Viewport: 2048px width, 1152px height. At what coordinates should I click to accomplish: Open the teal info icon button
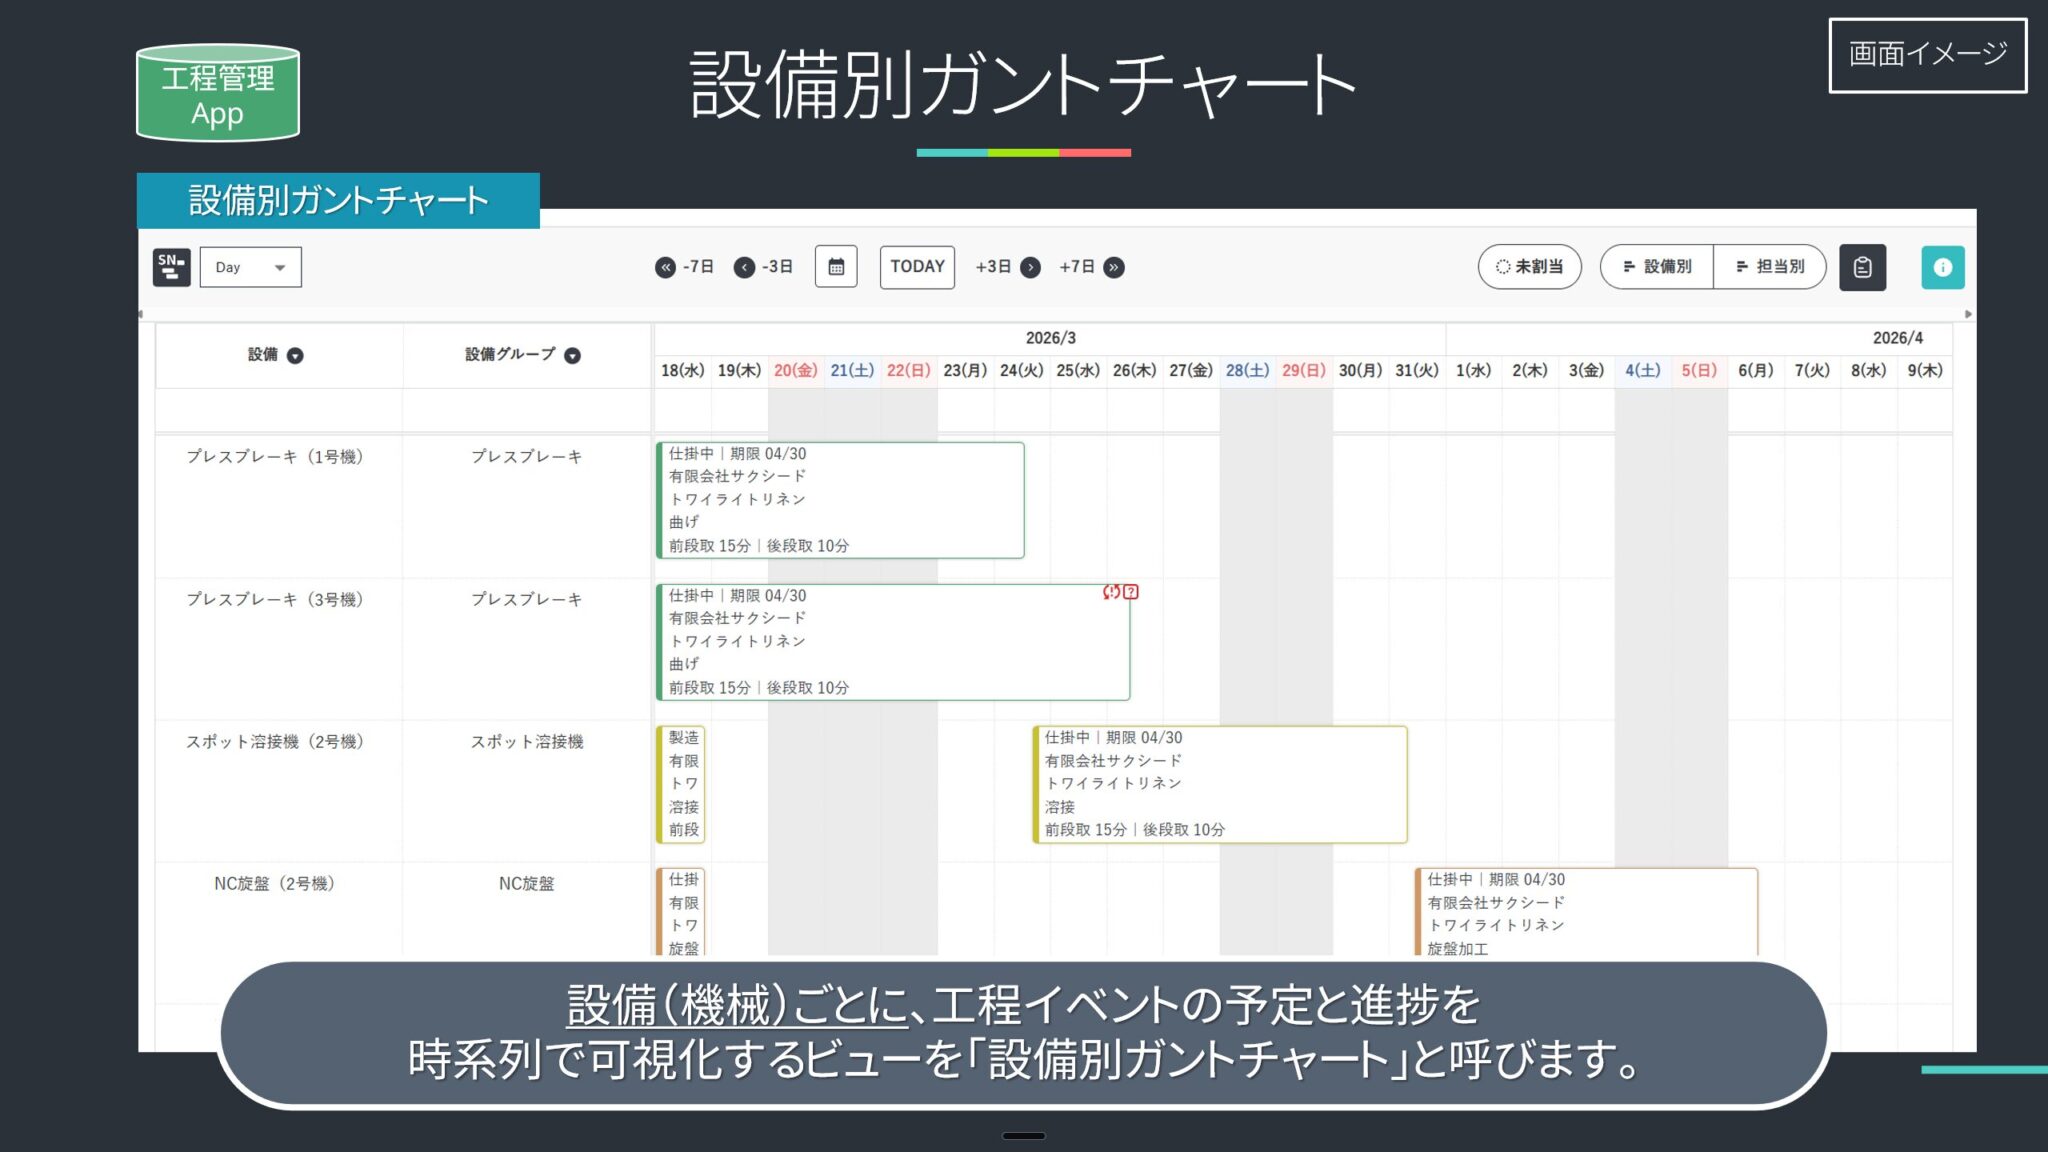(1942, 267)
